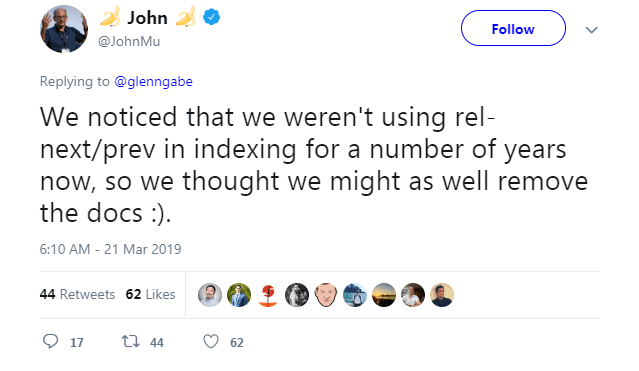View the 44 Retweets list
The height and width of the screenshot is (371, 639).
[77, 294]
